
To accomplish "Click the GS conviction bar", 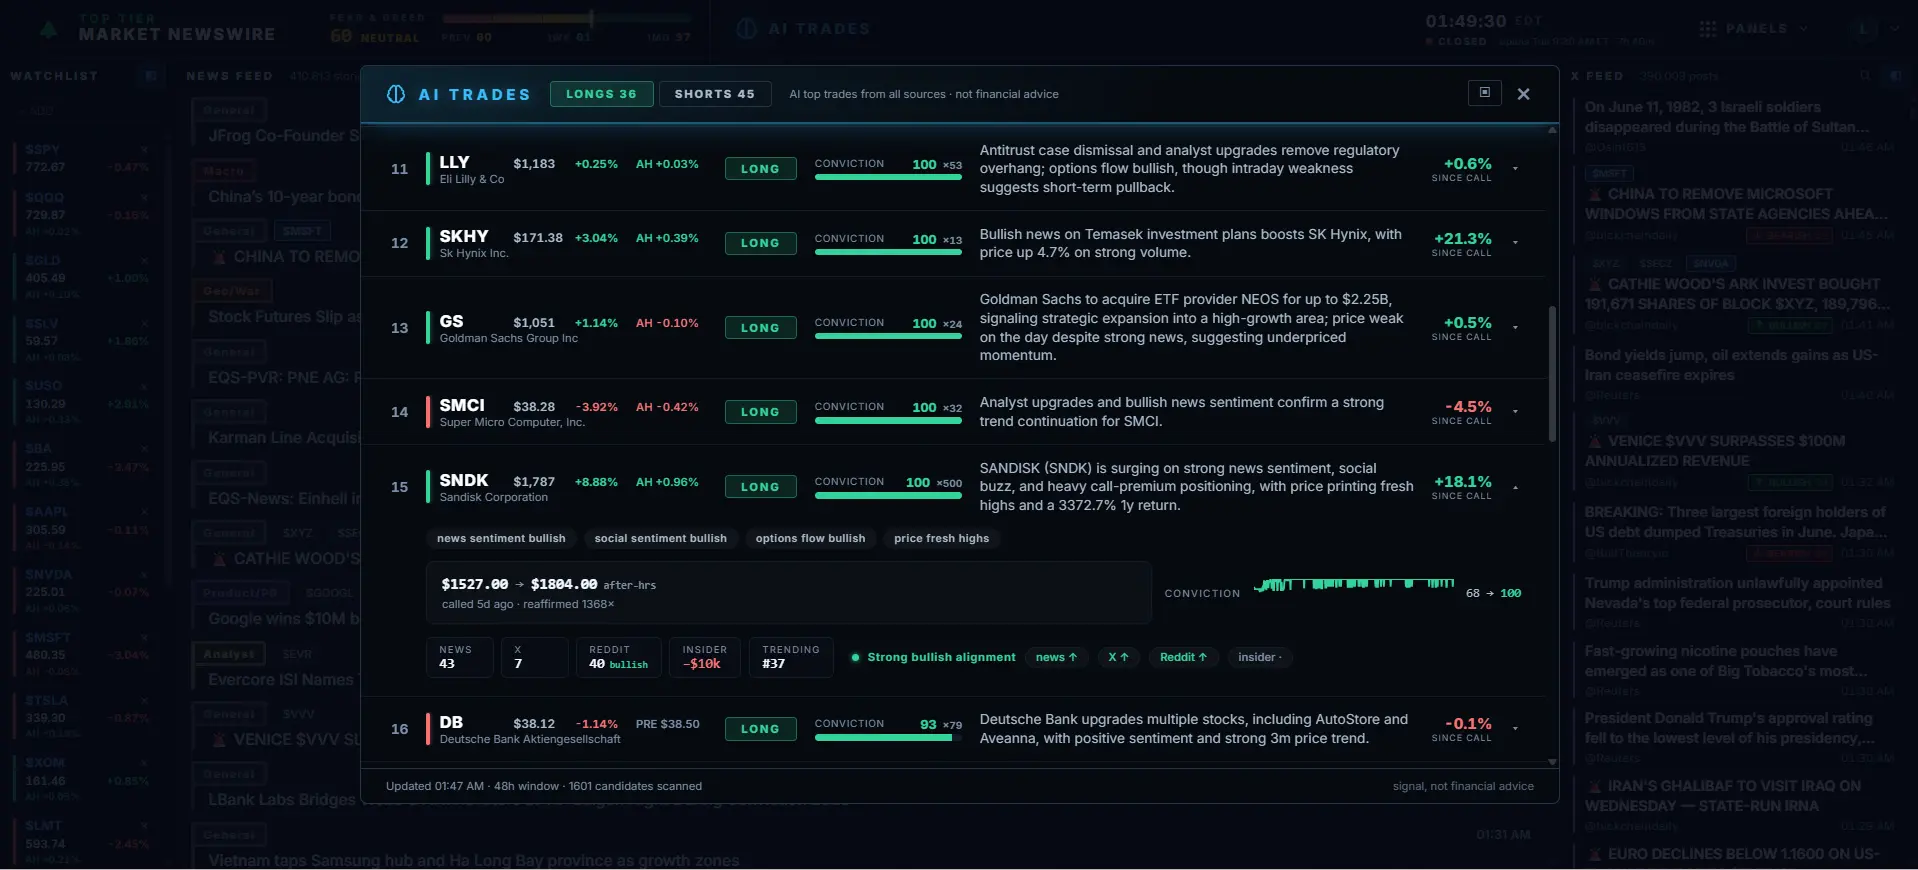I will [x=888, y=336].
